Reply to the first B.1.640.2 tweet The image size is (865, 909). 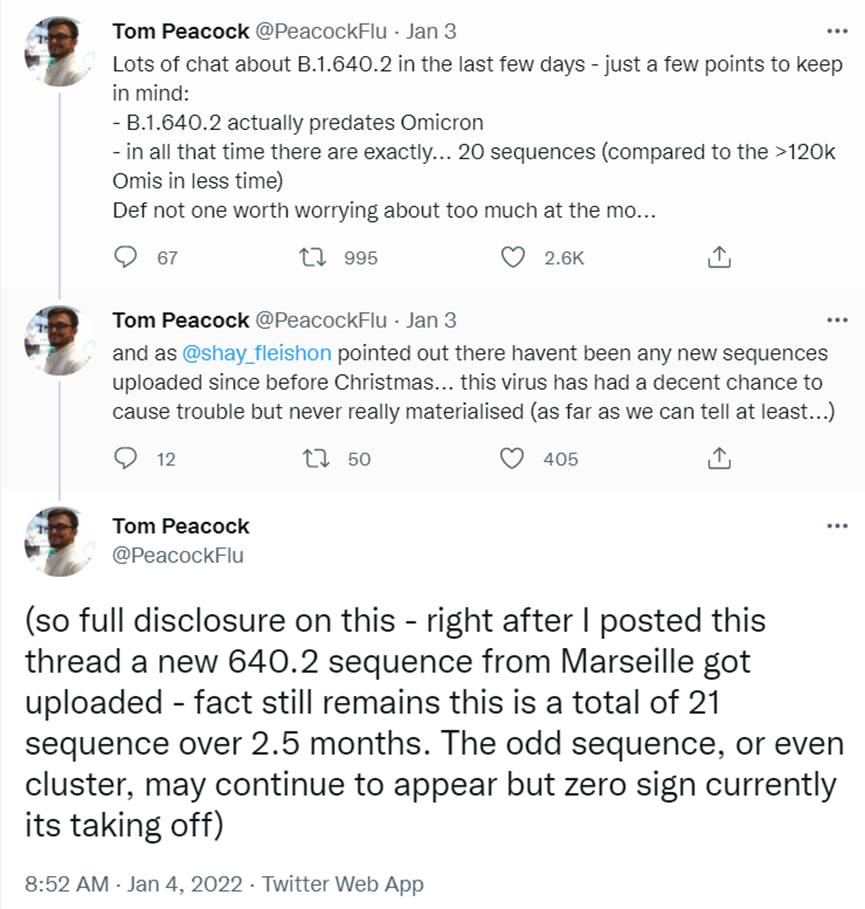(x=126, y=257)
